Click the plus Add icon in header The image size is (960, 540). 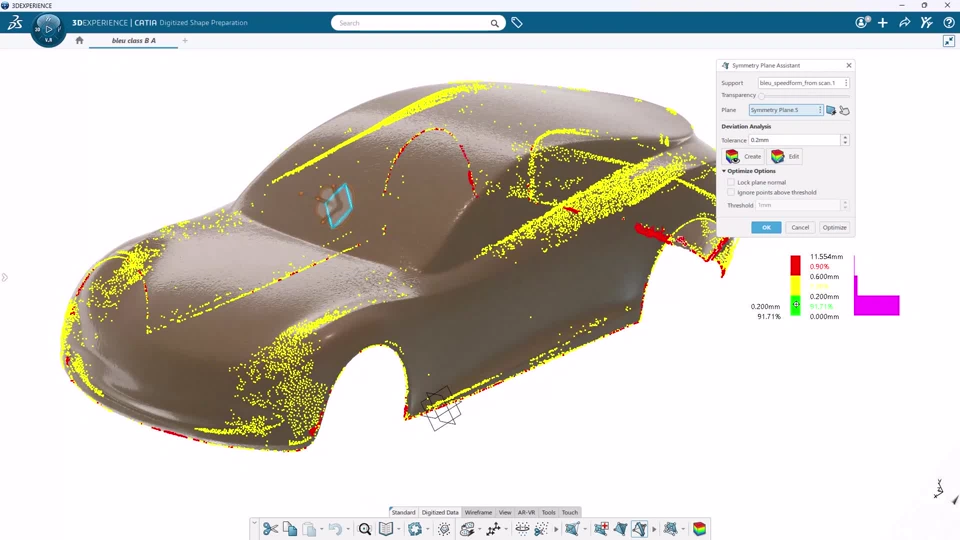tap(882, 23)
